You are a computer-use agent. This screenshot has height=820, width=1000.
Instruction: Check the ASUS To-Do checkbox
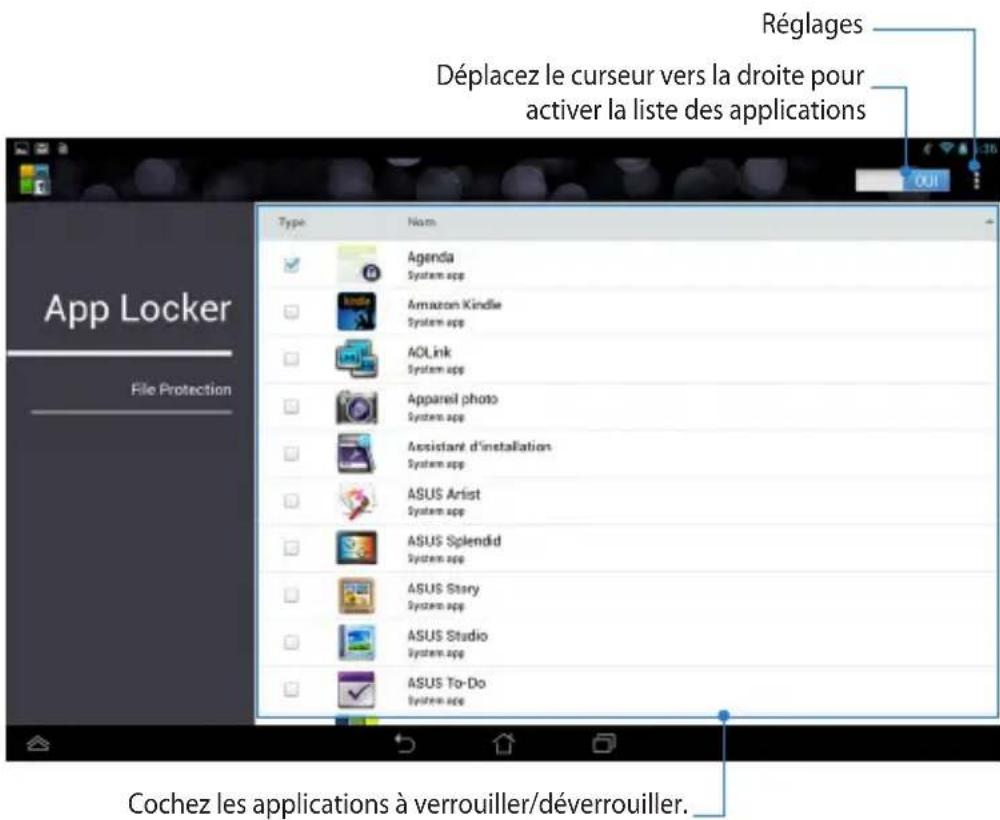click(x=291, y=689)
